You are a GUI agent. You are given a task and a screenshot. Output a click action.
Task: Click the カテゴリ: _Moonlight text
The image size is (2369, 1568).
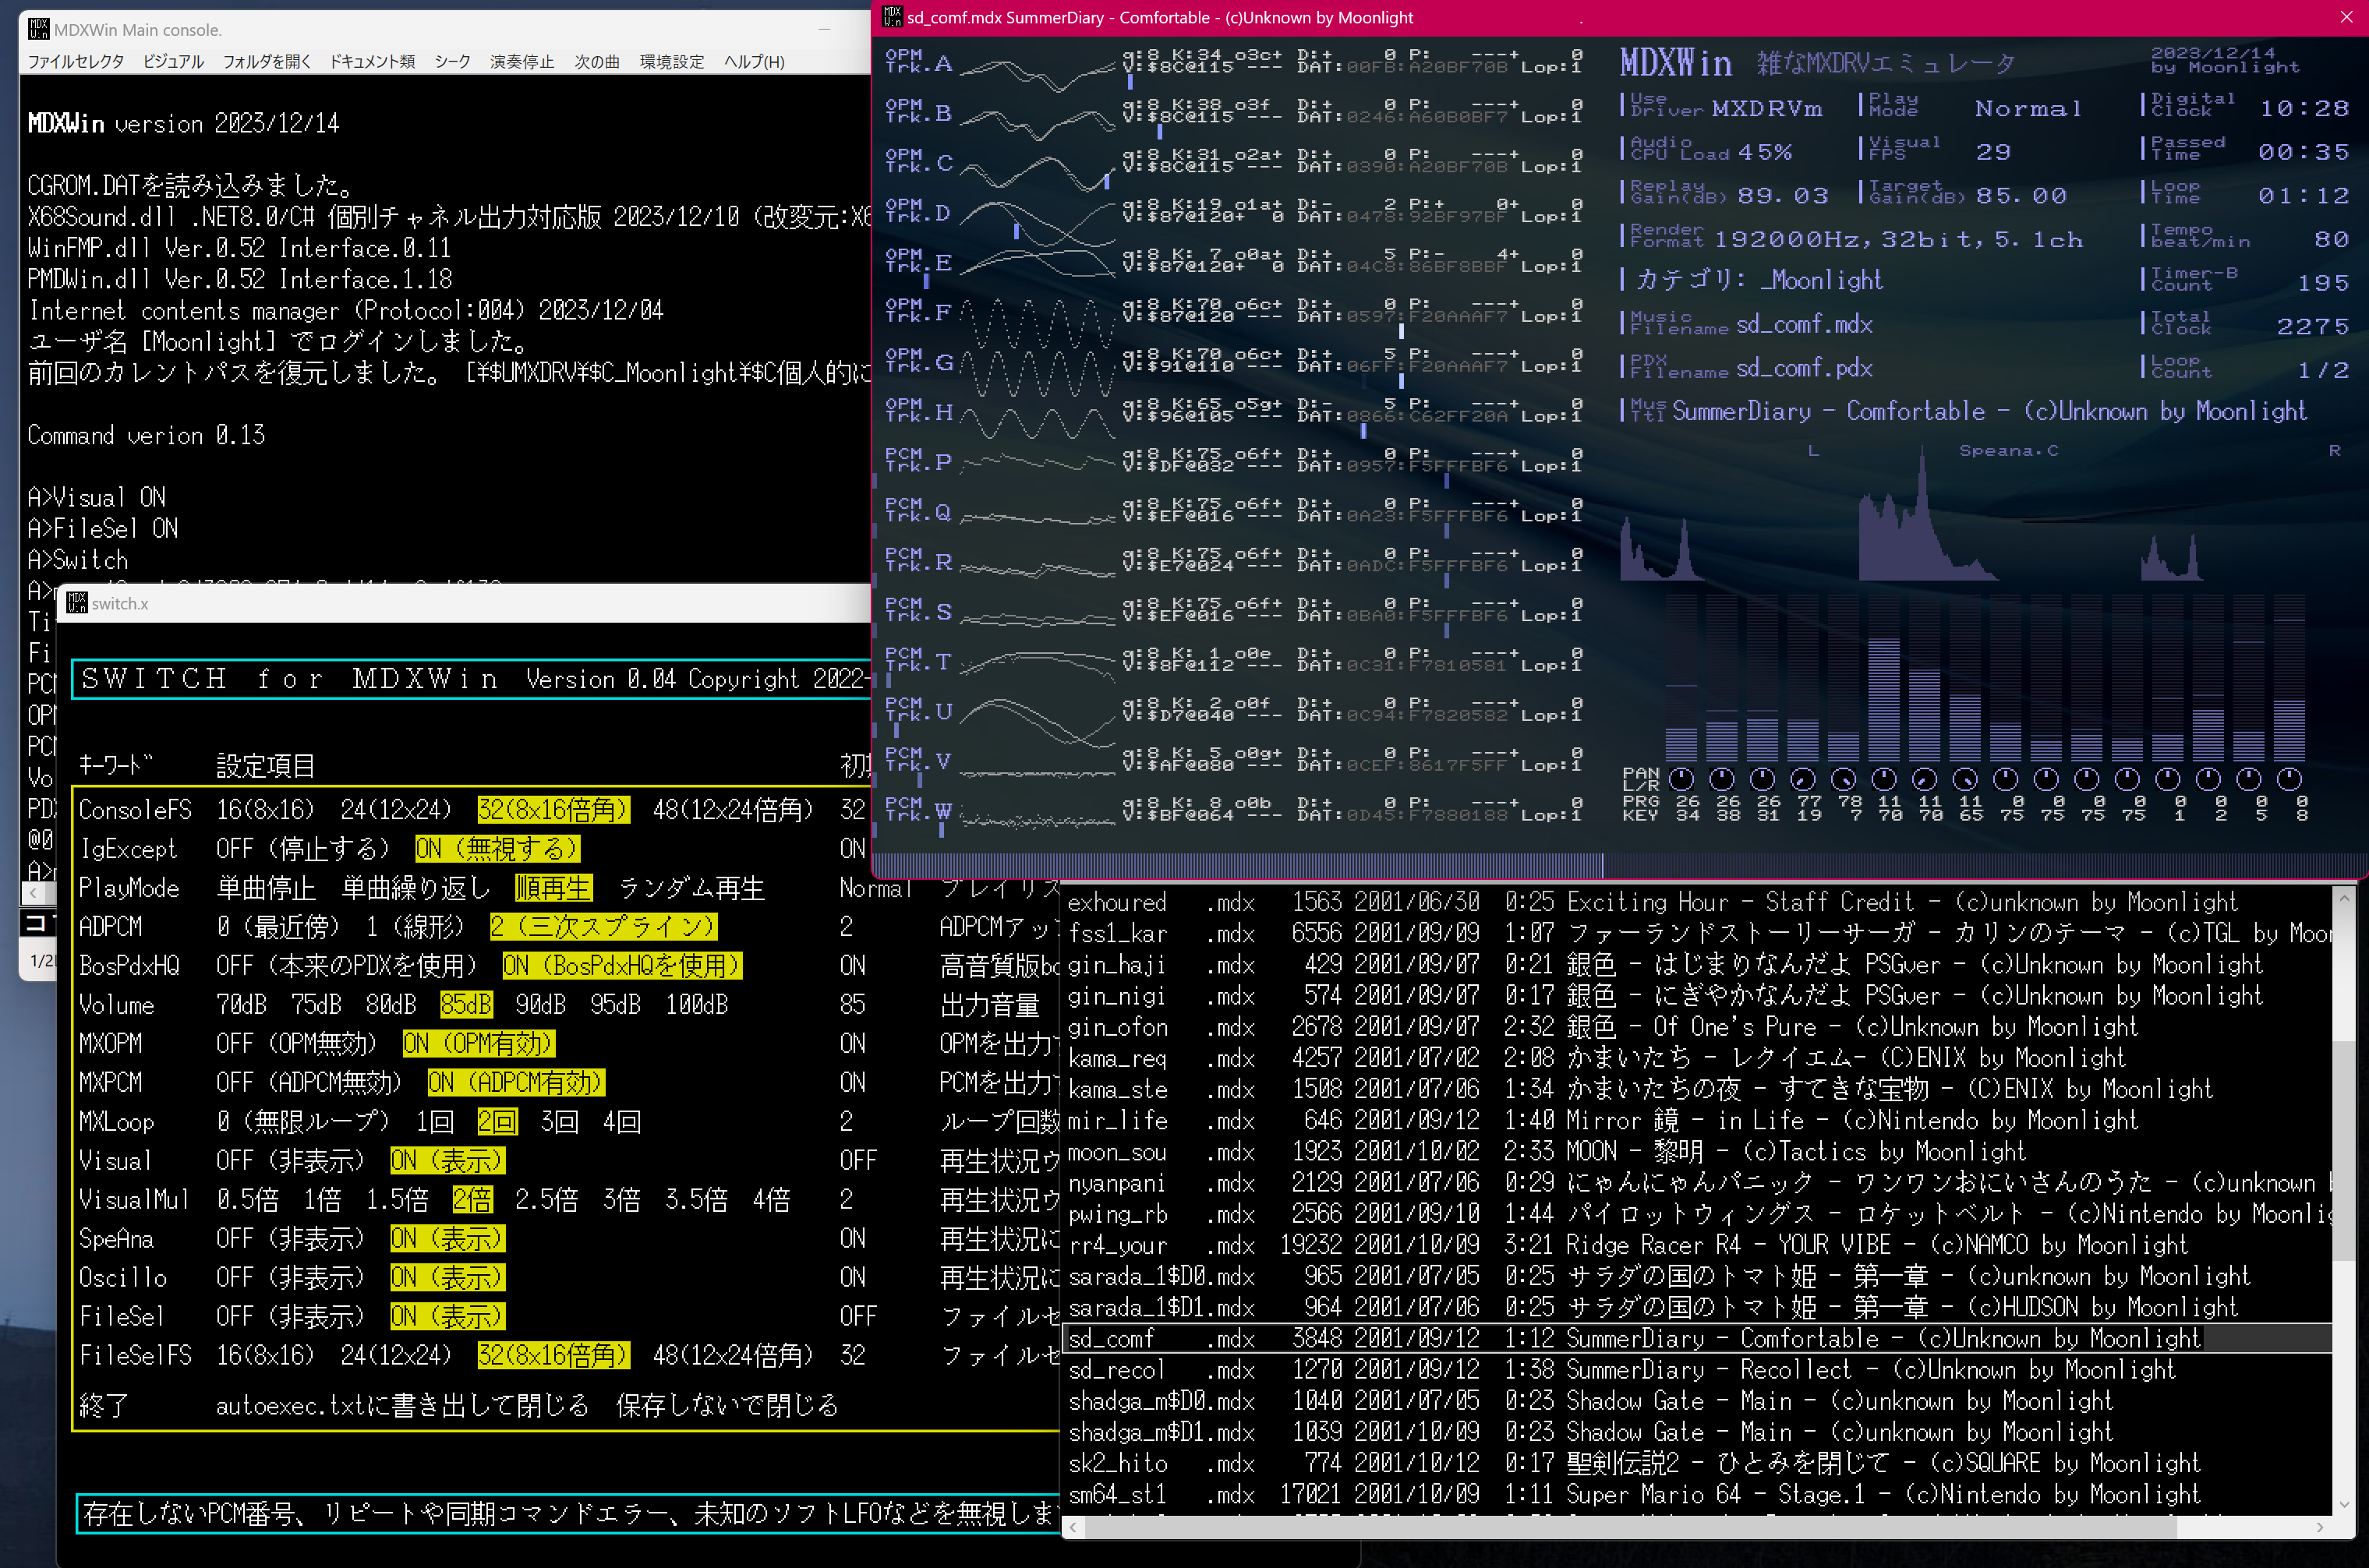tap(1759, 280)
